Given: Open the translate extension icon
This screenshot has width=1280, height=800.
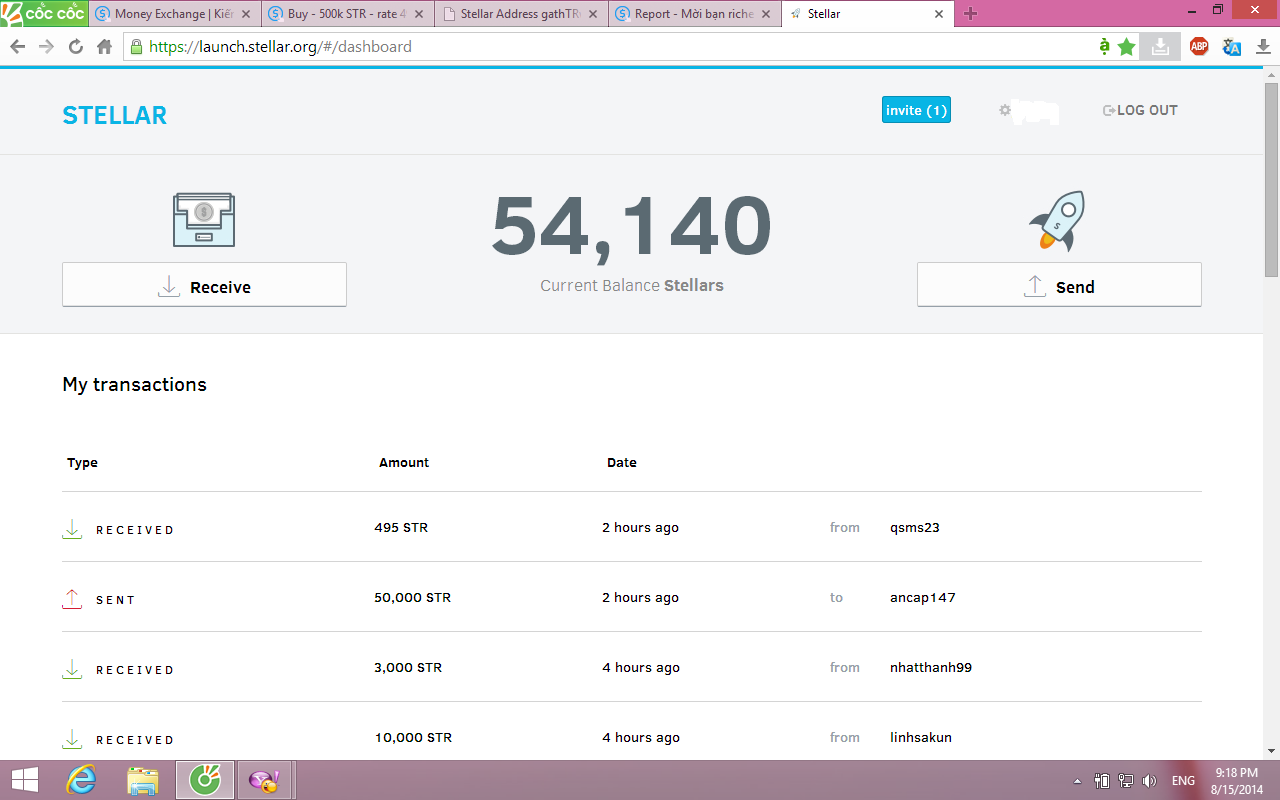Looking at the screenshot, I should pyautogui.click(x=1232, y=46).
